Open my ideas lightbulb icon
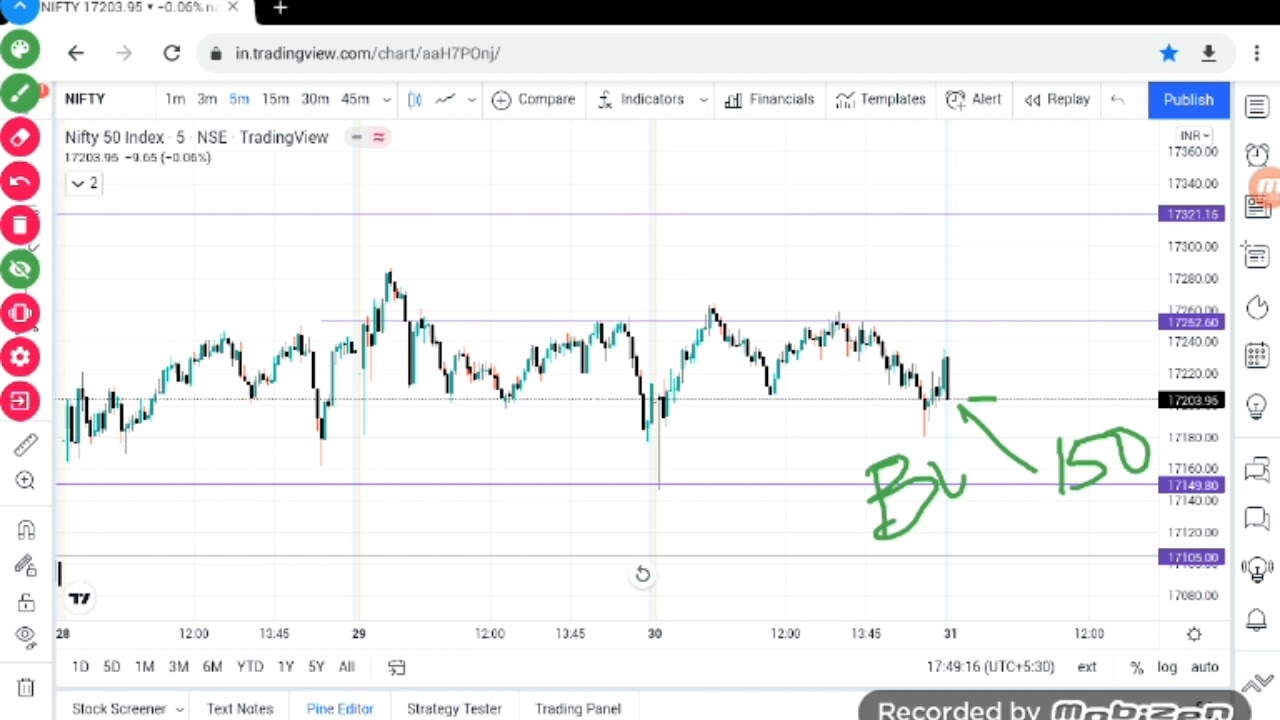The width and height of the screenshot is (1280, 720). (1257, 405)
